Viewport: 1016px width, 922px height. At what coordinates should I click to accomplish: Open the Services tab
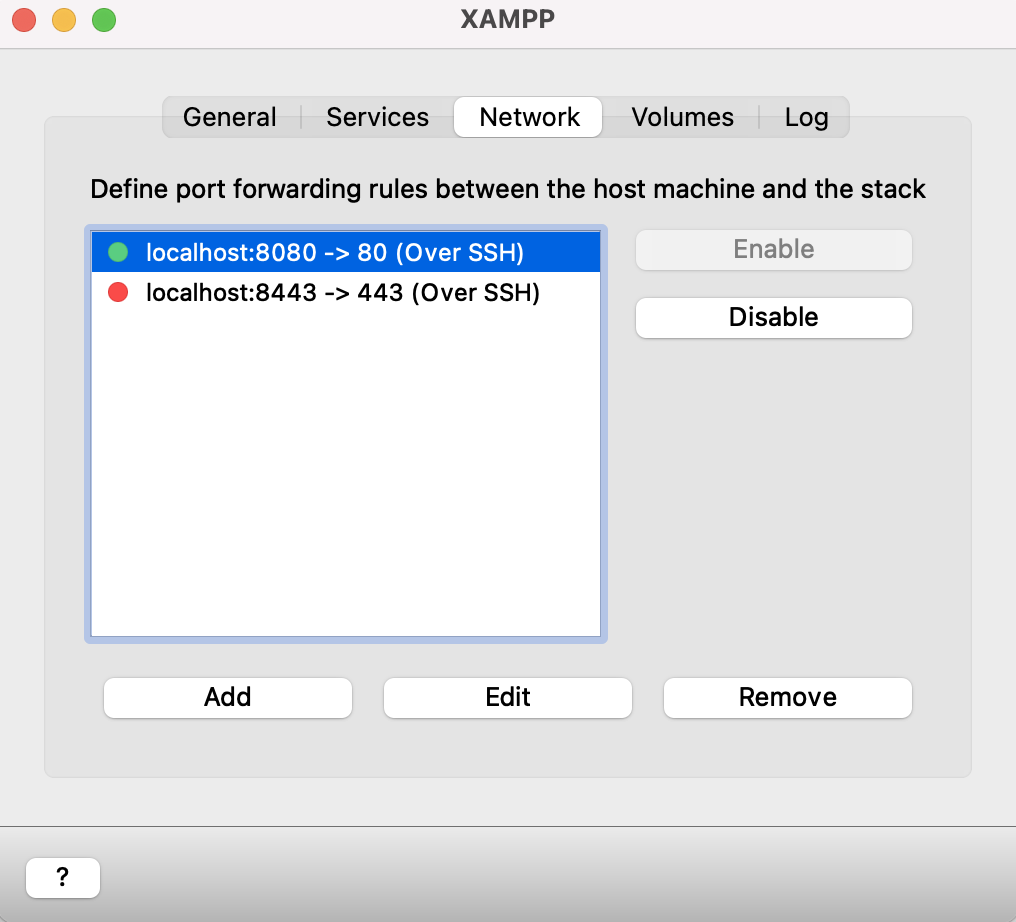[378, 117]
